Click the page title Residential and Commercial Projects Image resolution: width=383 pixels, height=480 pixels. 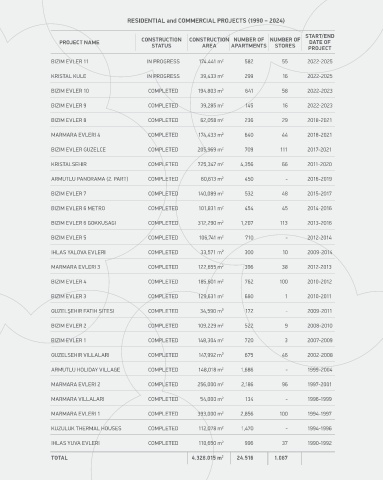click(206, 21)
